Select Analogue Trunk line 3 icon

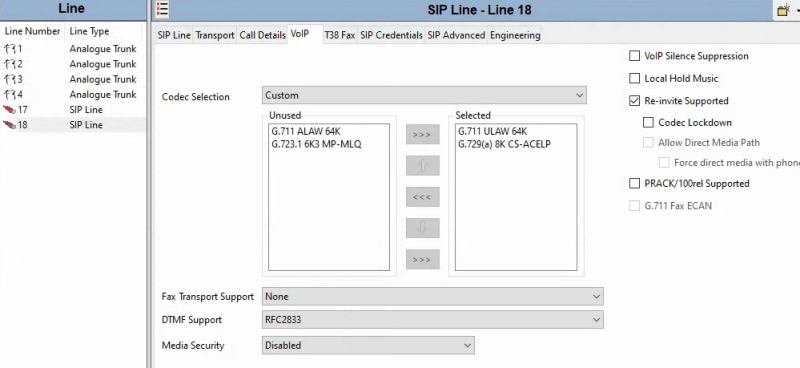(10, 80)
